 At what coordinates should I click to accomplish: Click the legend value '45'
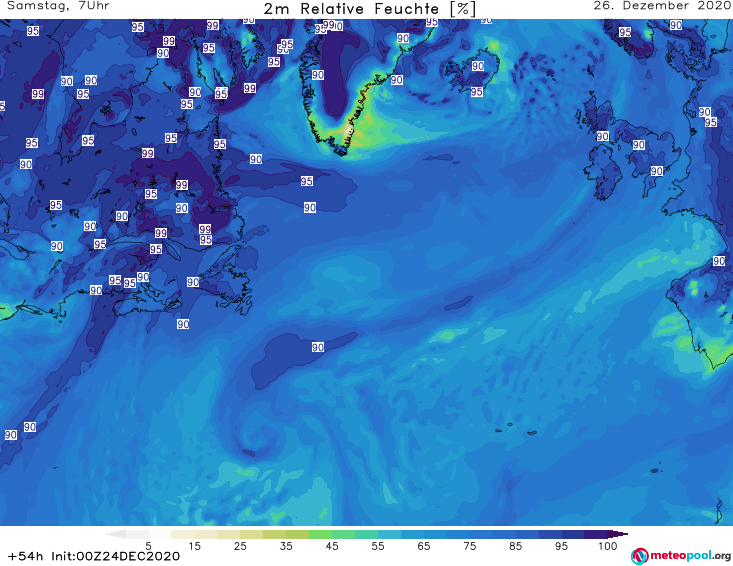coord(332,546)
